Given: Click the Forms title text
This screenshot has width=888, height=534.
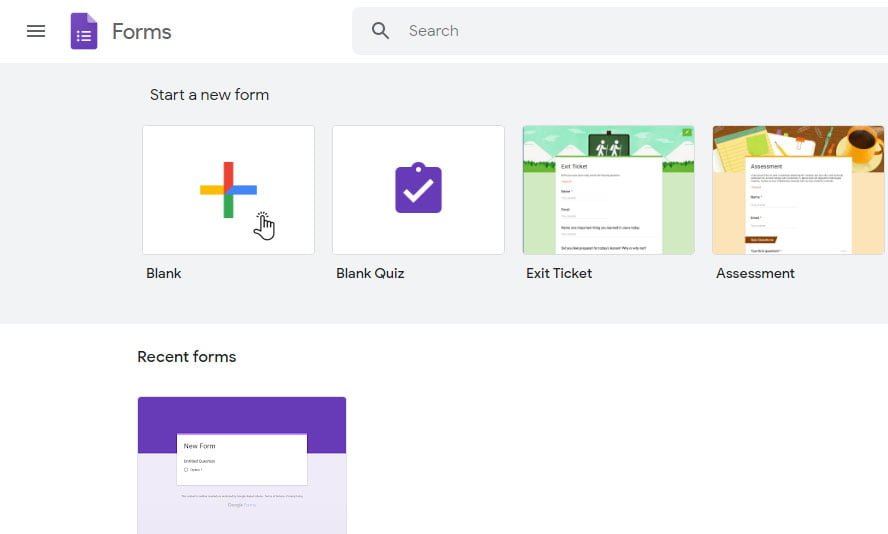Looking at the screenshot, I should (x=142, y=32).
